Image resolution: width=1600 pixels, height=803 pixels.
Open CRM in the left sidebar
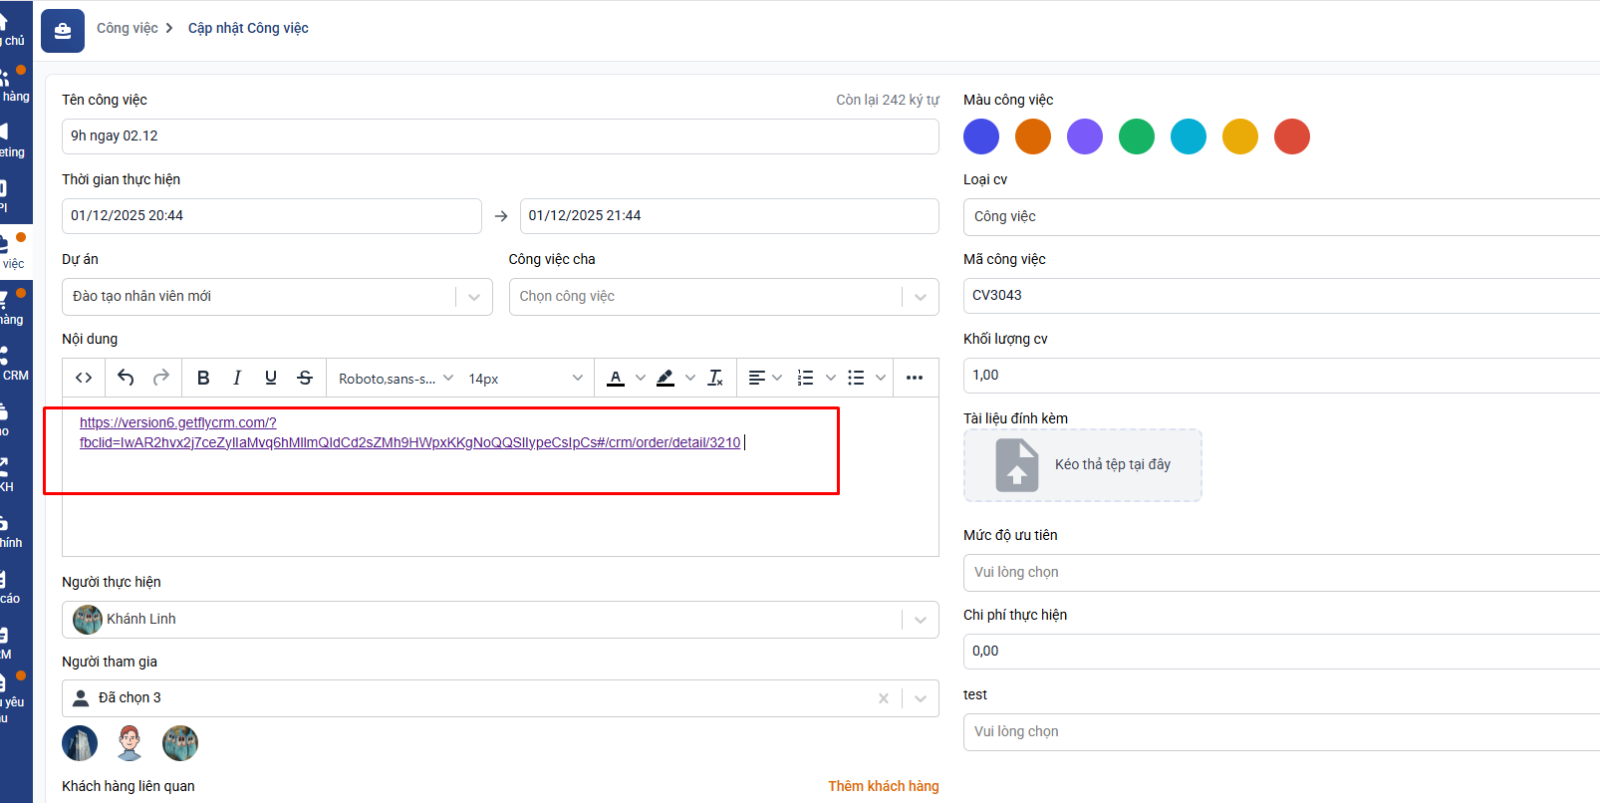[x=14, y=364]
